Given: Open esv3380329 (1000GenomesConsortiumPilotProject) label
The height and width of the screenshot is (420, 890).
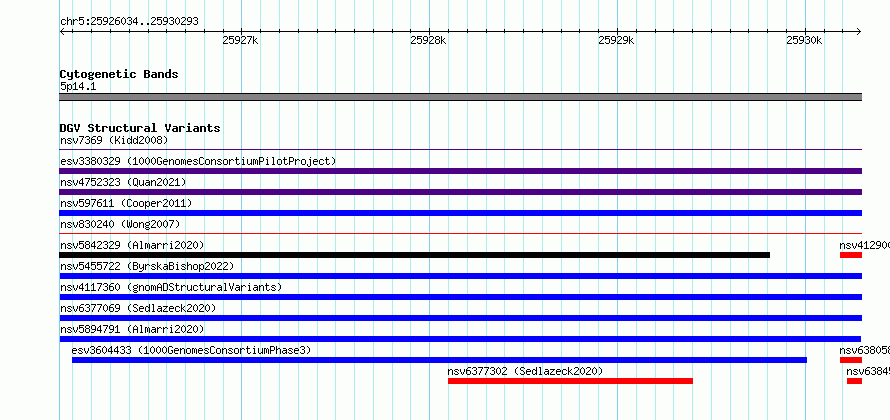Looking at the screenshot, I should 198,161.
